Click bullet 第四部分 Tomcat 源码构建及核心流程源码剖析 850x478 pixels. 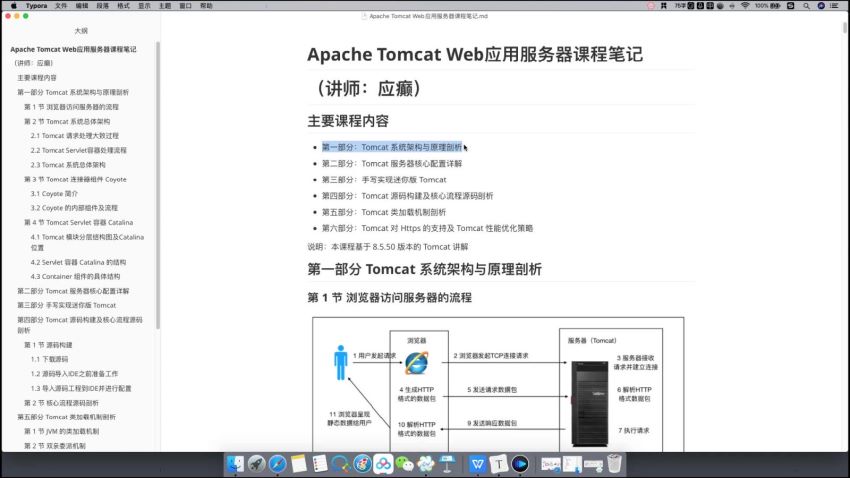408,196
